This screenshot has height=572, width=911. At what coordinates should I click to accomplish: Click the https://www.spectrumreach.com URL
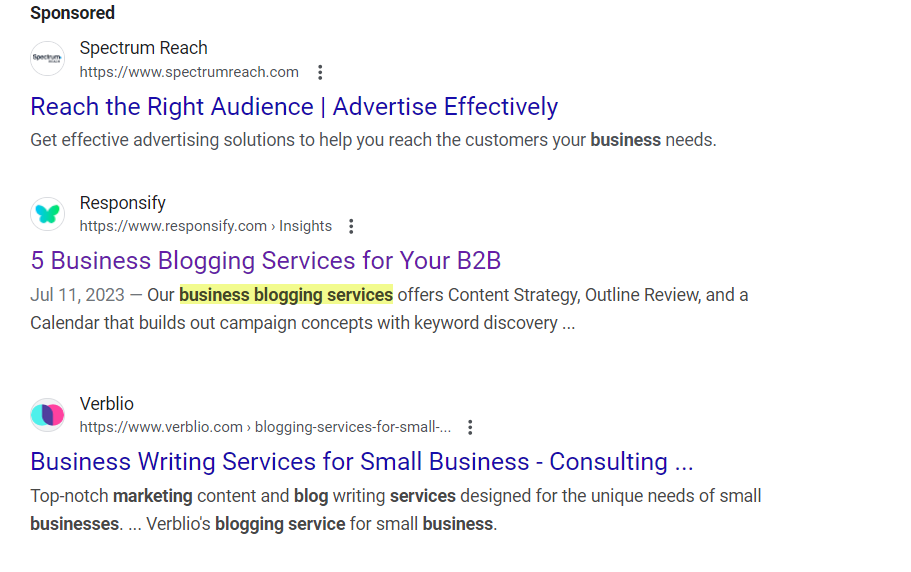coord(189,72)
